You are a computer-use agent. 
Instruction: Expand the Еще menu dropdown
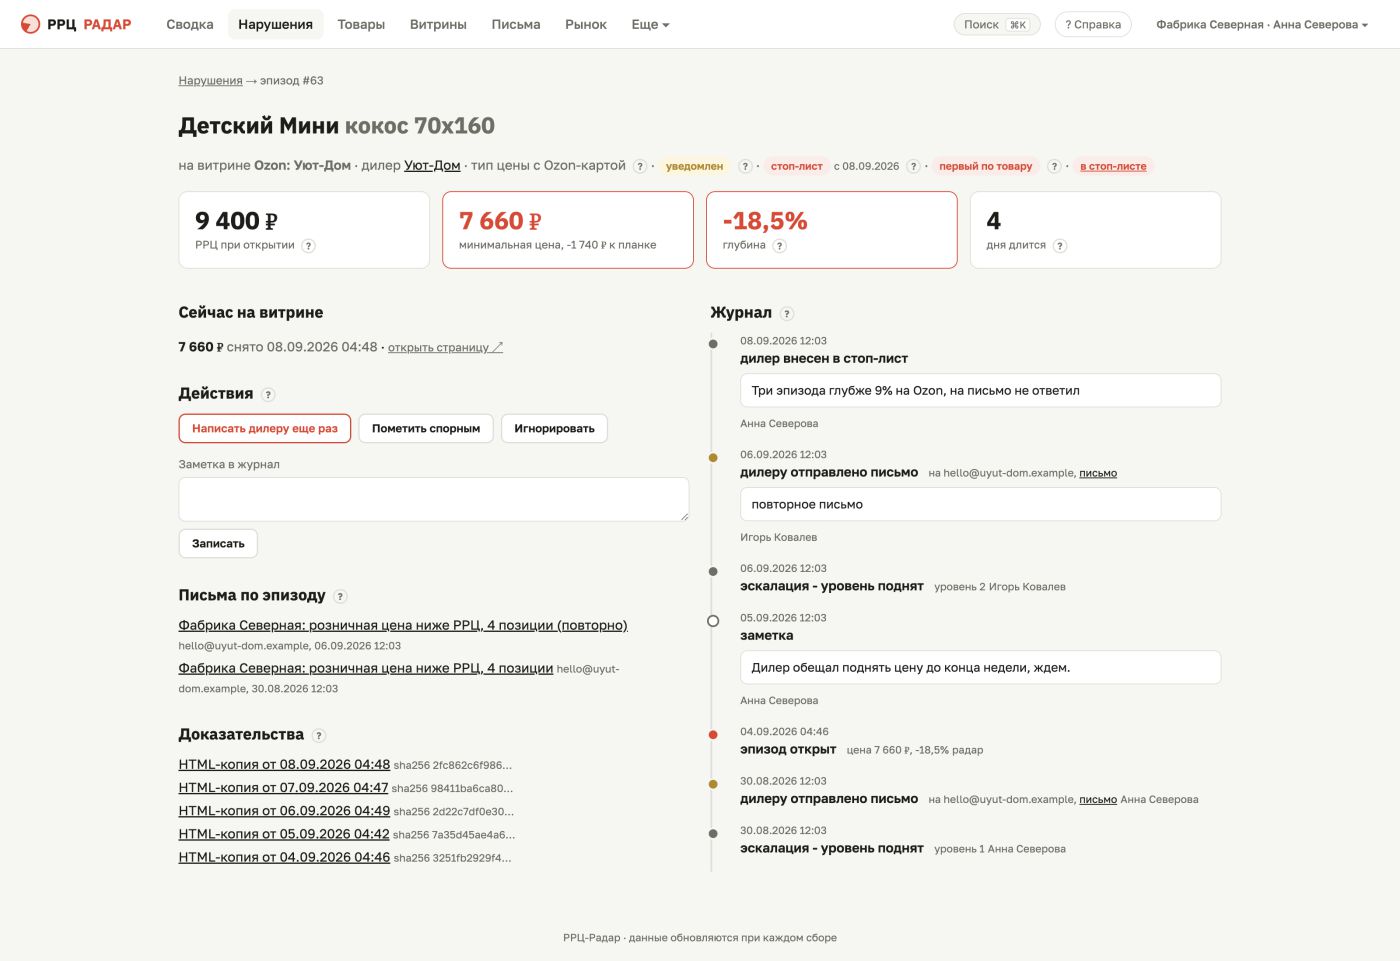(650, 24)
